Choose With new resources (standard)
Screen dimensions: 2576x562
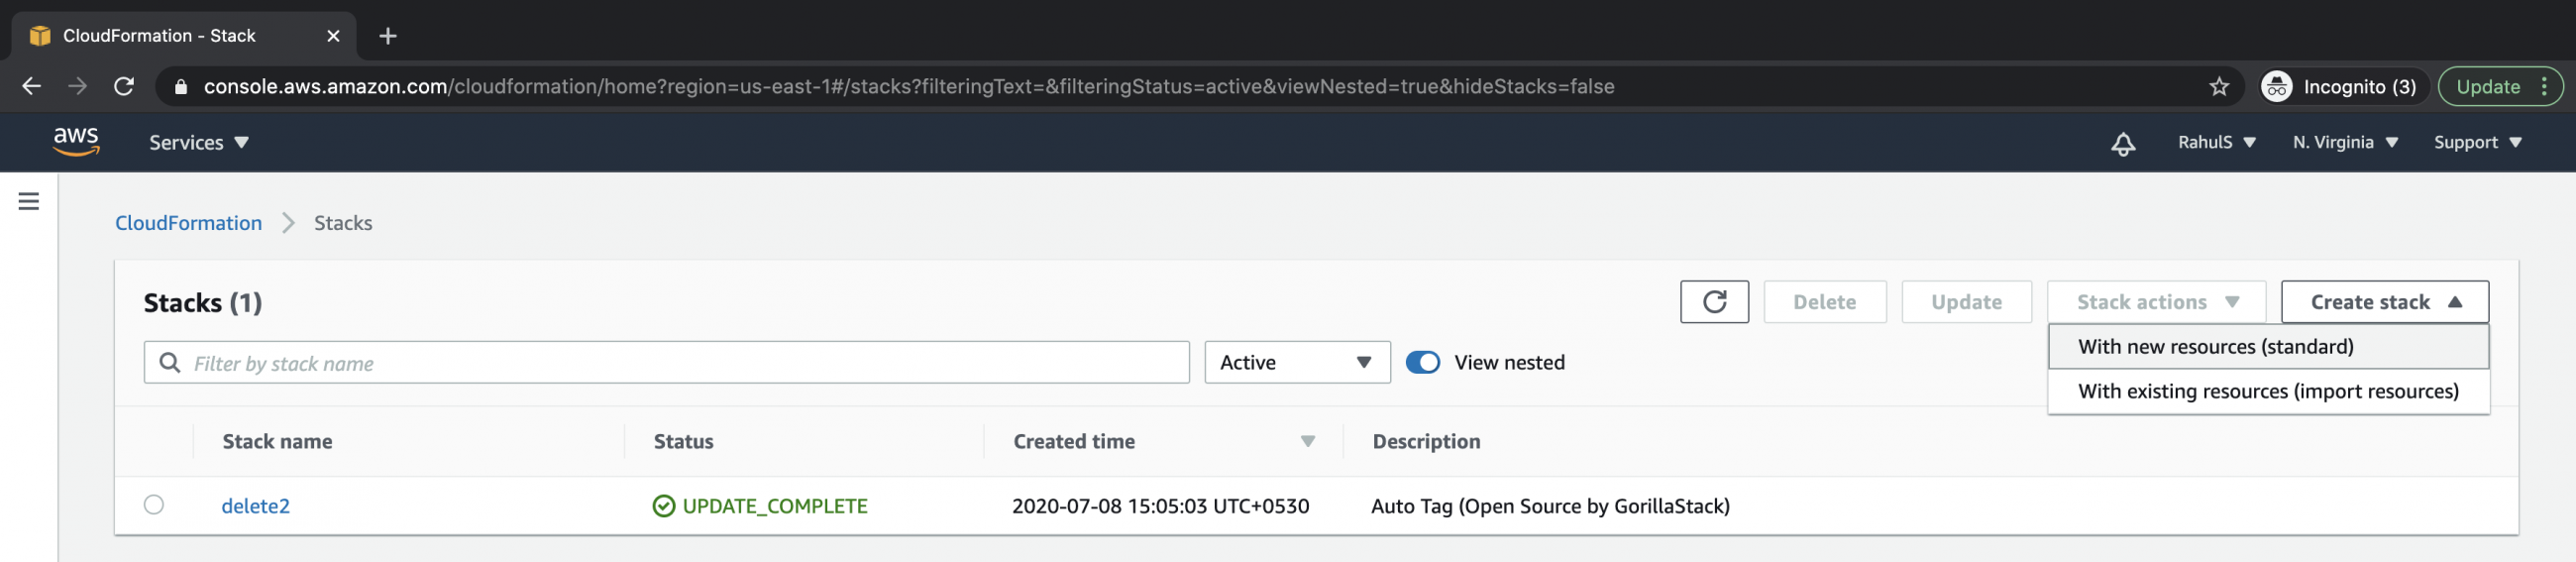point(2268,346)
